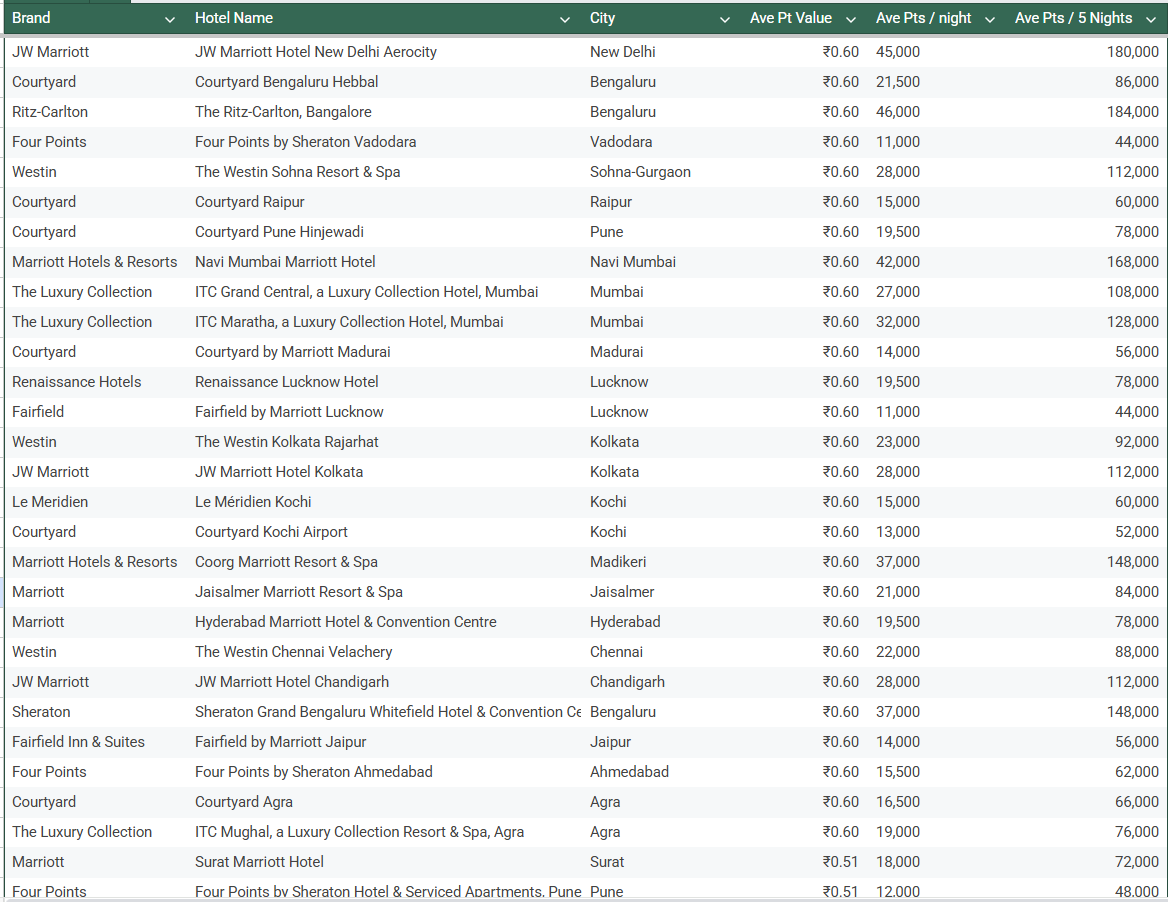Viewport: 1168px width, 902px height.
Task: Open the Ave Pt Value filter dropdown
Action: click(851, 19)
